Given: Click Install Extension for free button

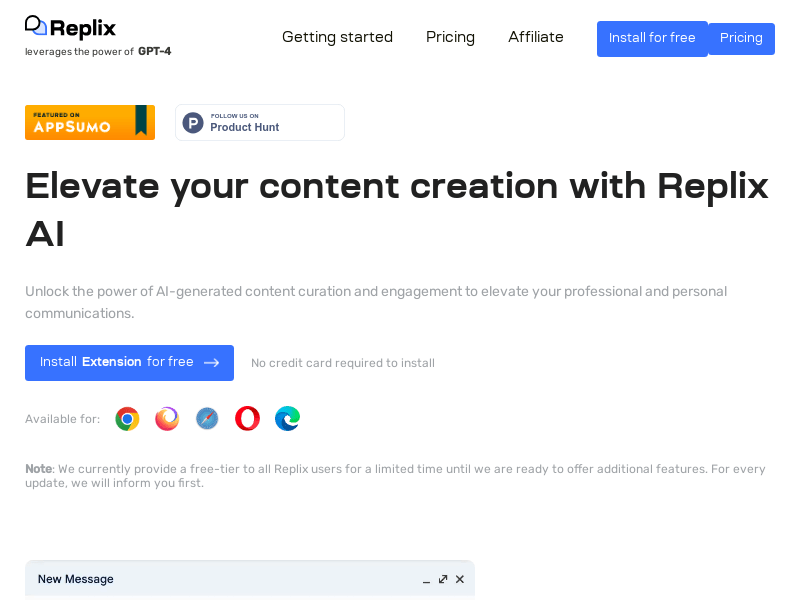Looking at the screenshot, I should 130,363.
